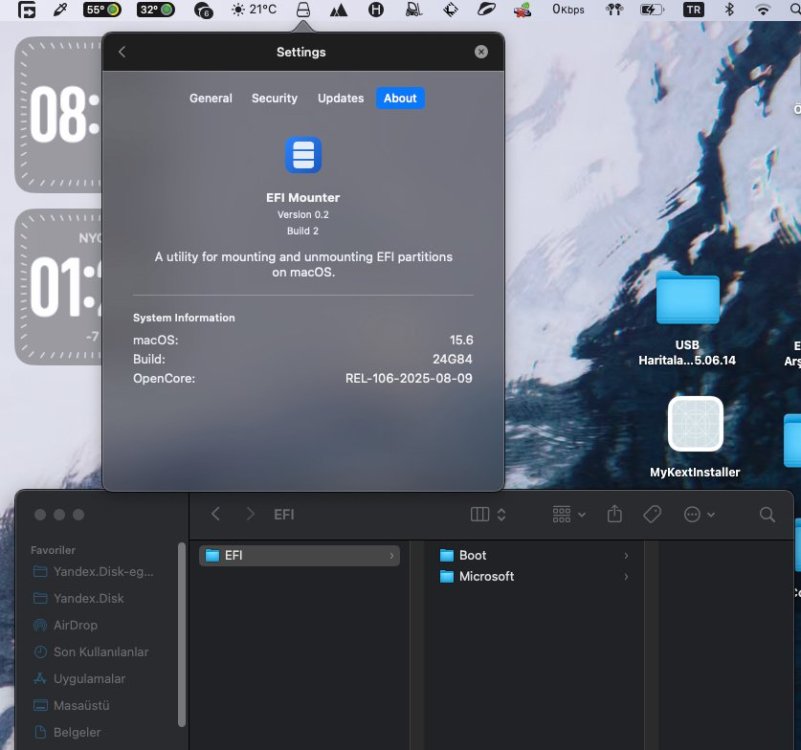Open the battery status menu bar icon
Image resolution: width=801 pixels, height=750 pixels.
coord(652,10)
